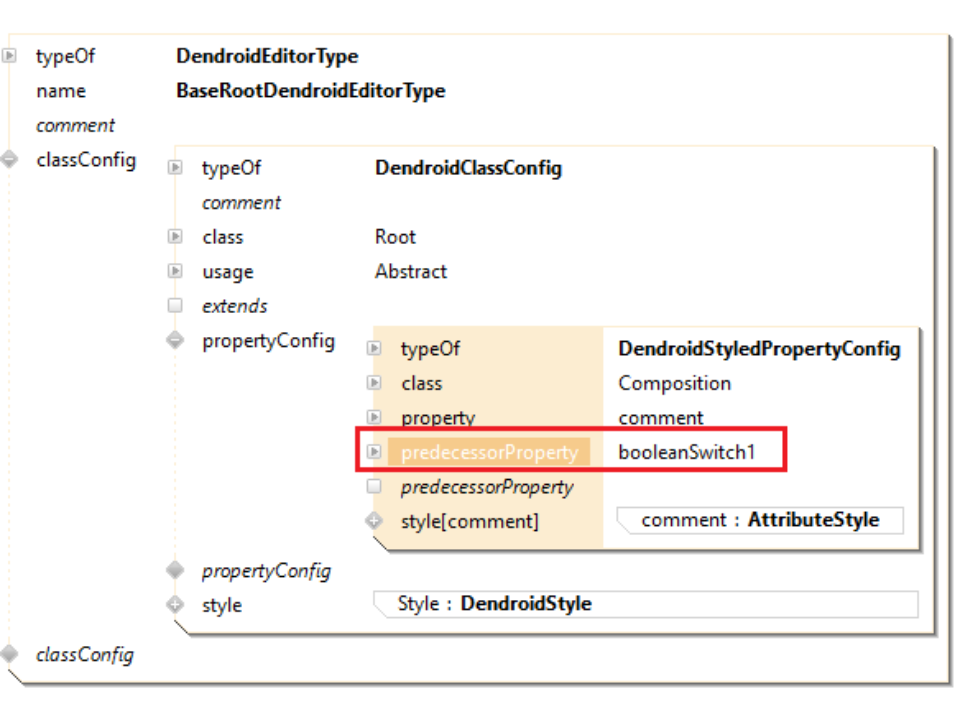
Task: Click the arrow icon beside typeOf DendroidClassConfig
Action: [x=175, y=168]
